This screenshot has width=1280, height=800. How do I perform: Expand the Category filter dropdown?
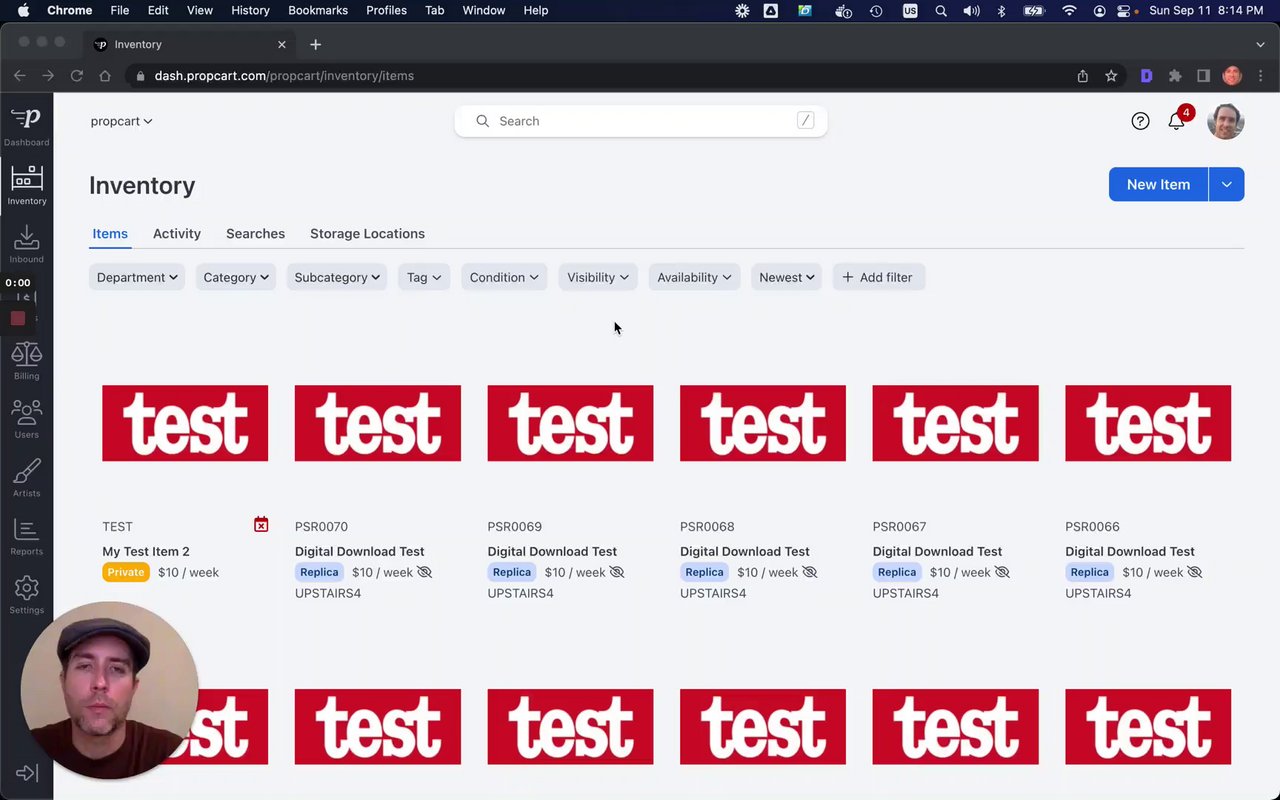236,277
